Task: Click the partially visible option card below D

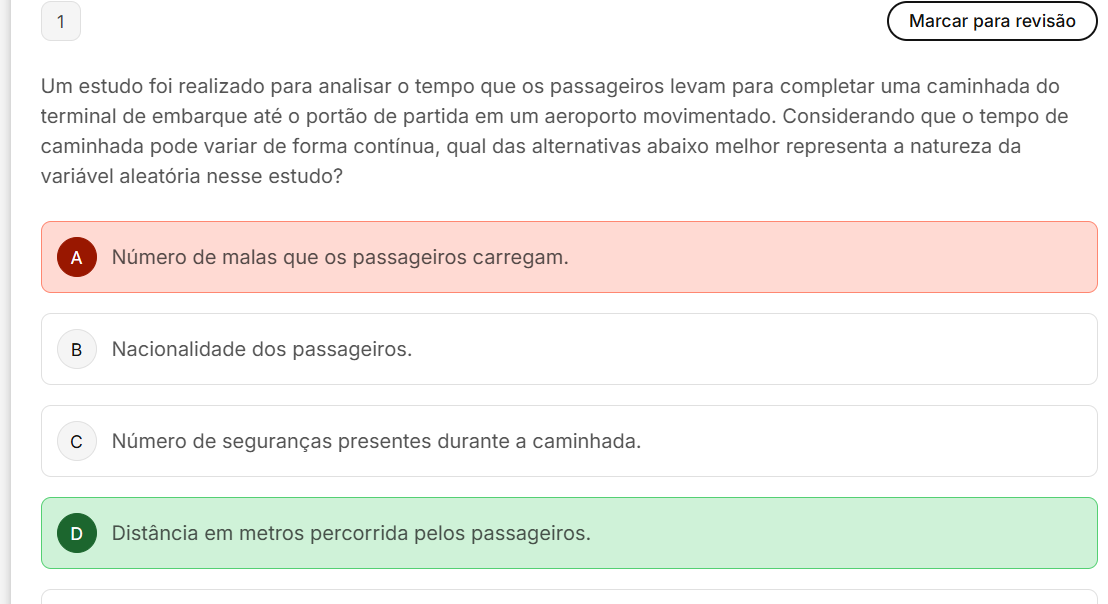Action: pos(569,596)
